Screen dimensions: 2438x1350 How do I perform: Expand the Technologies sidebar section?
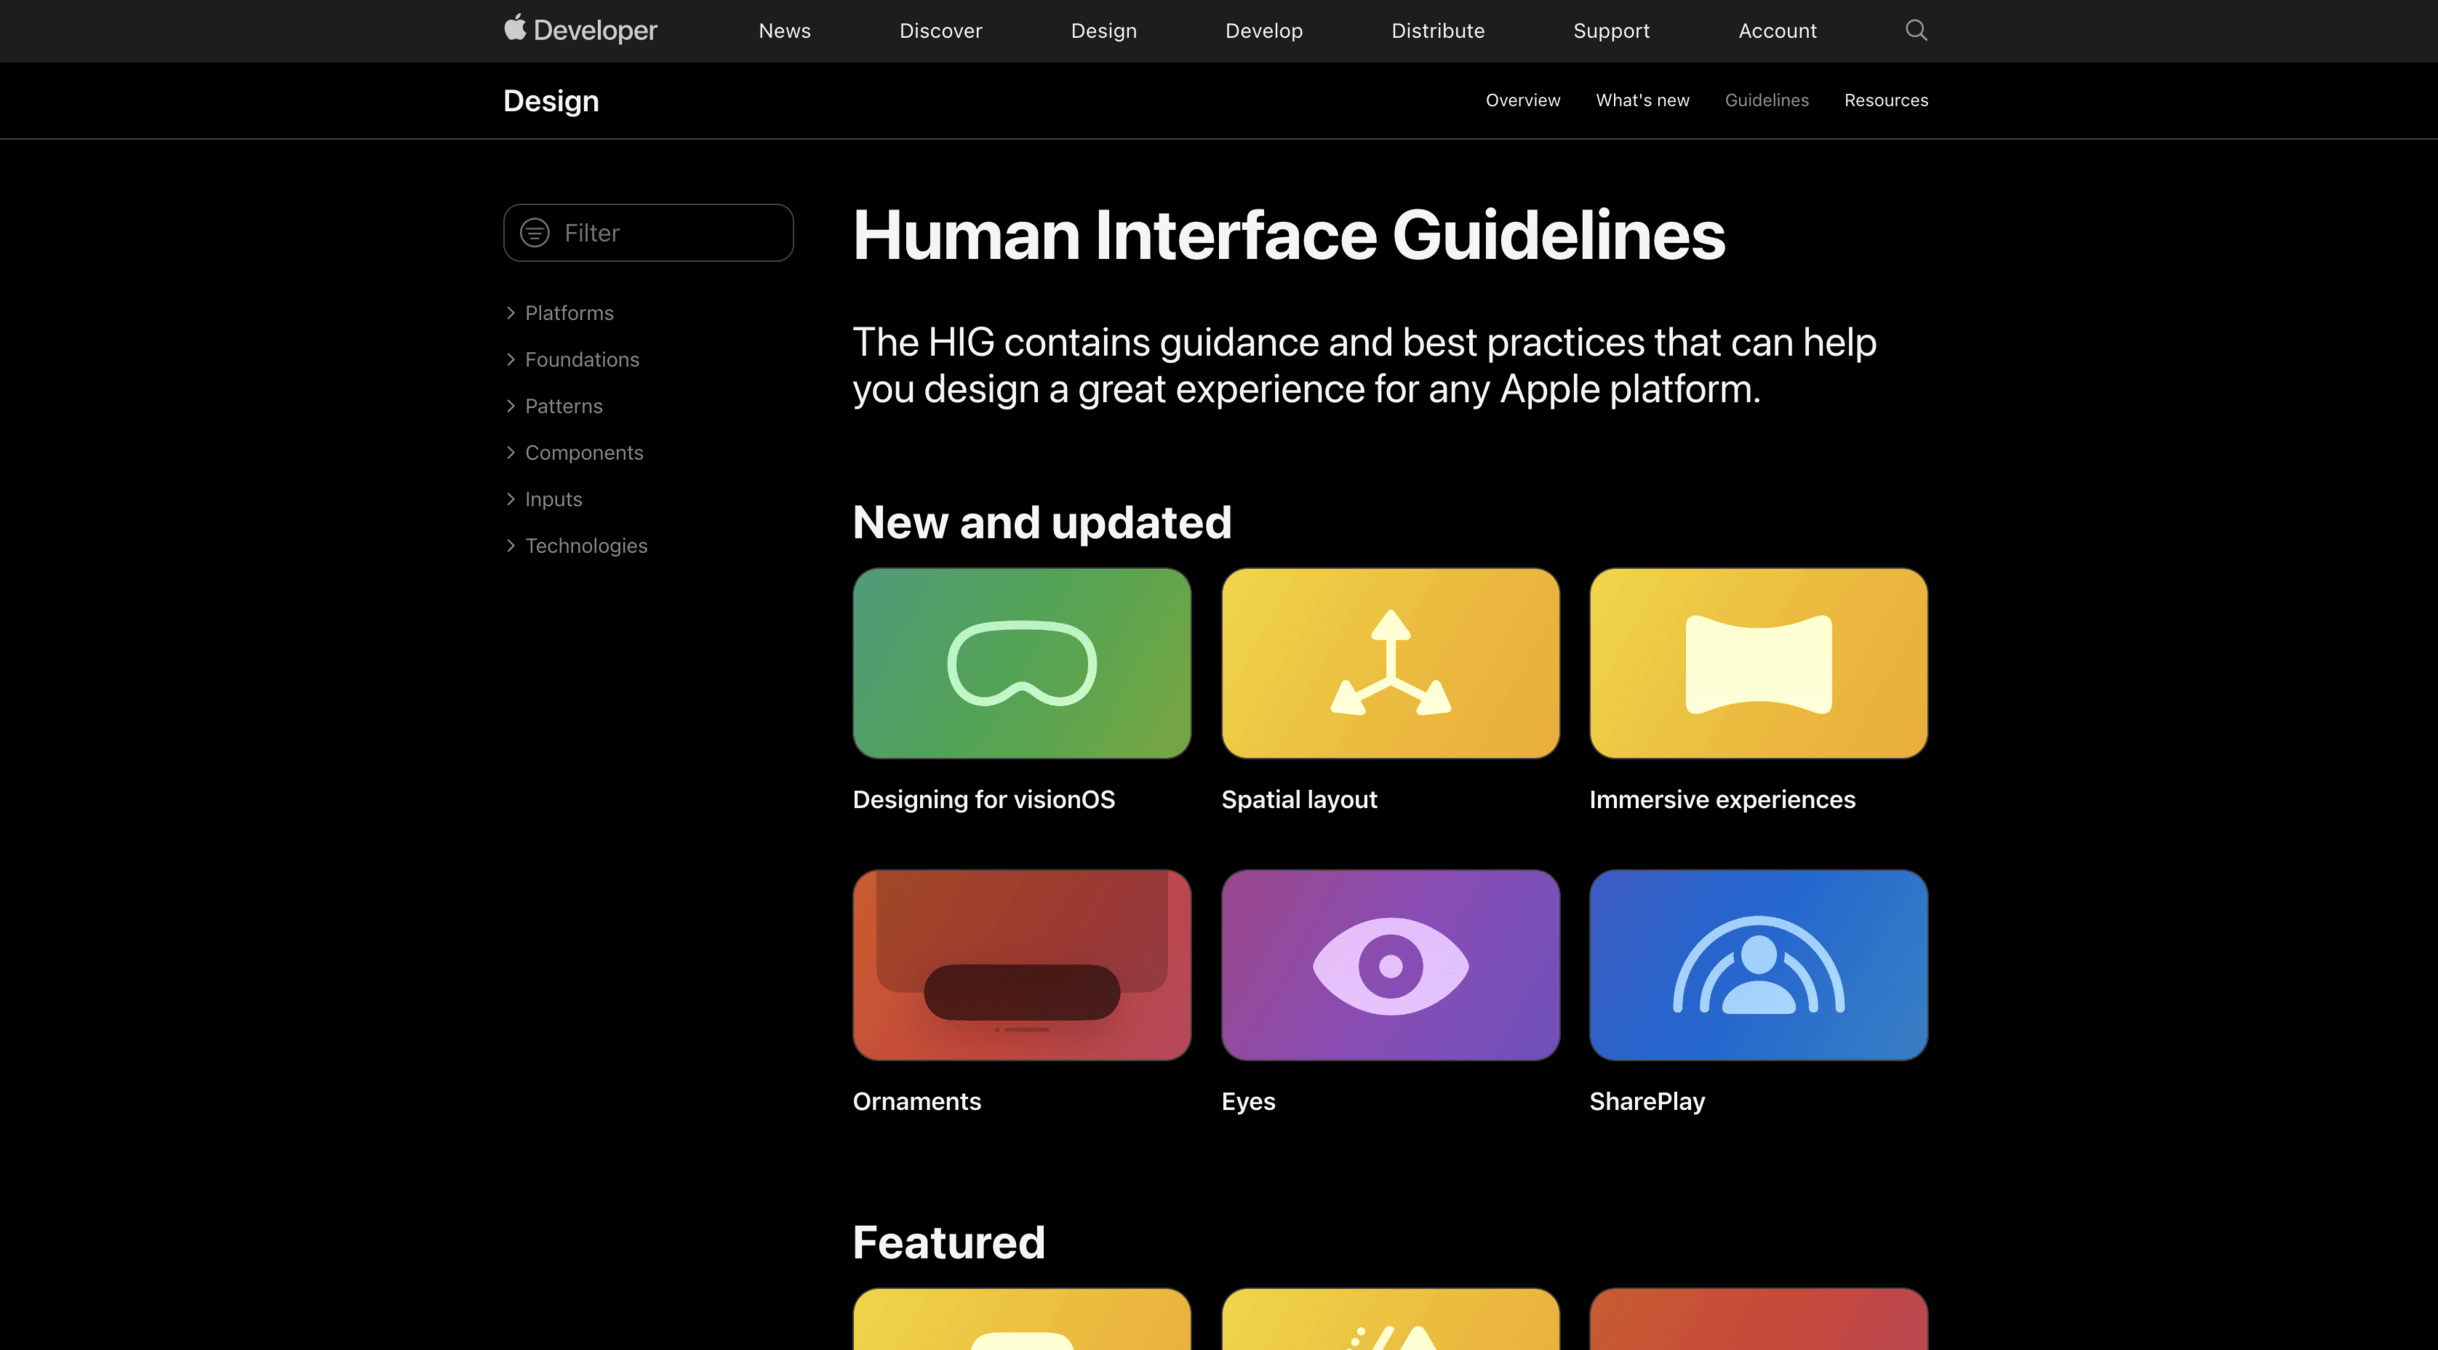585,545
